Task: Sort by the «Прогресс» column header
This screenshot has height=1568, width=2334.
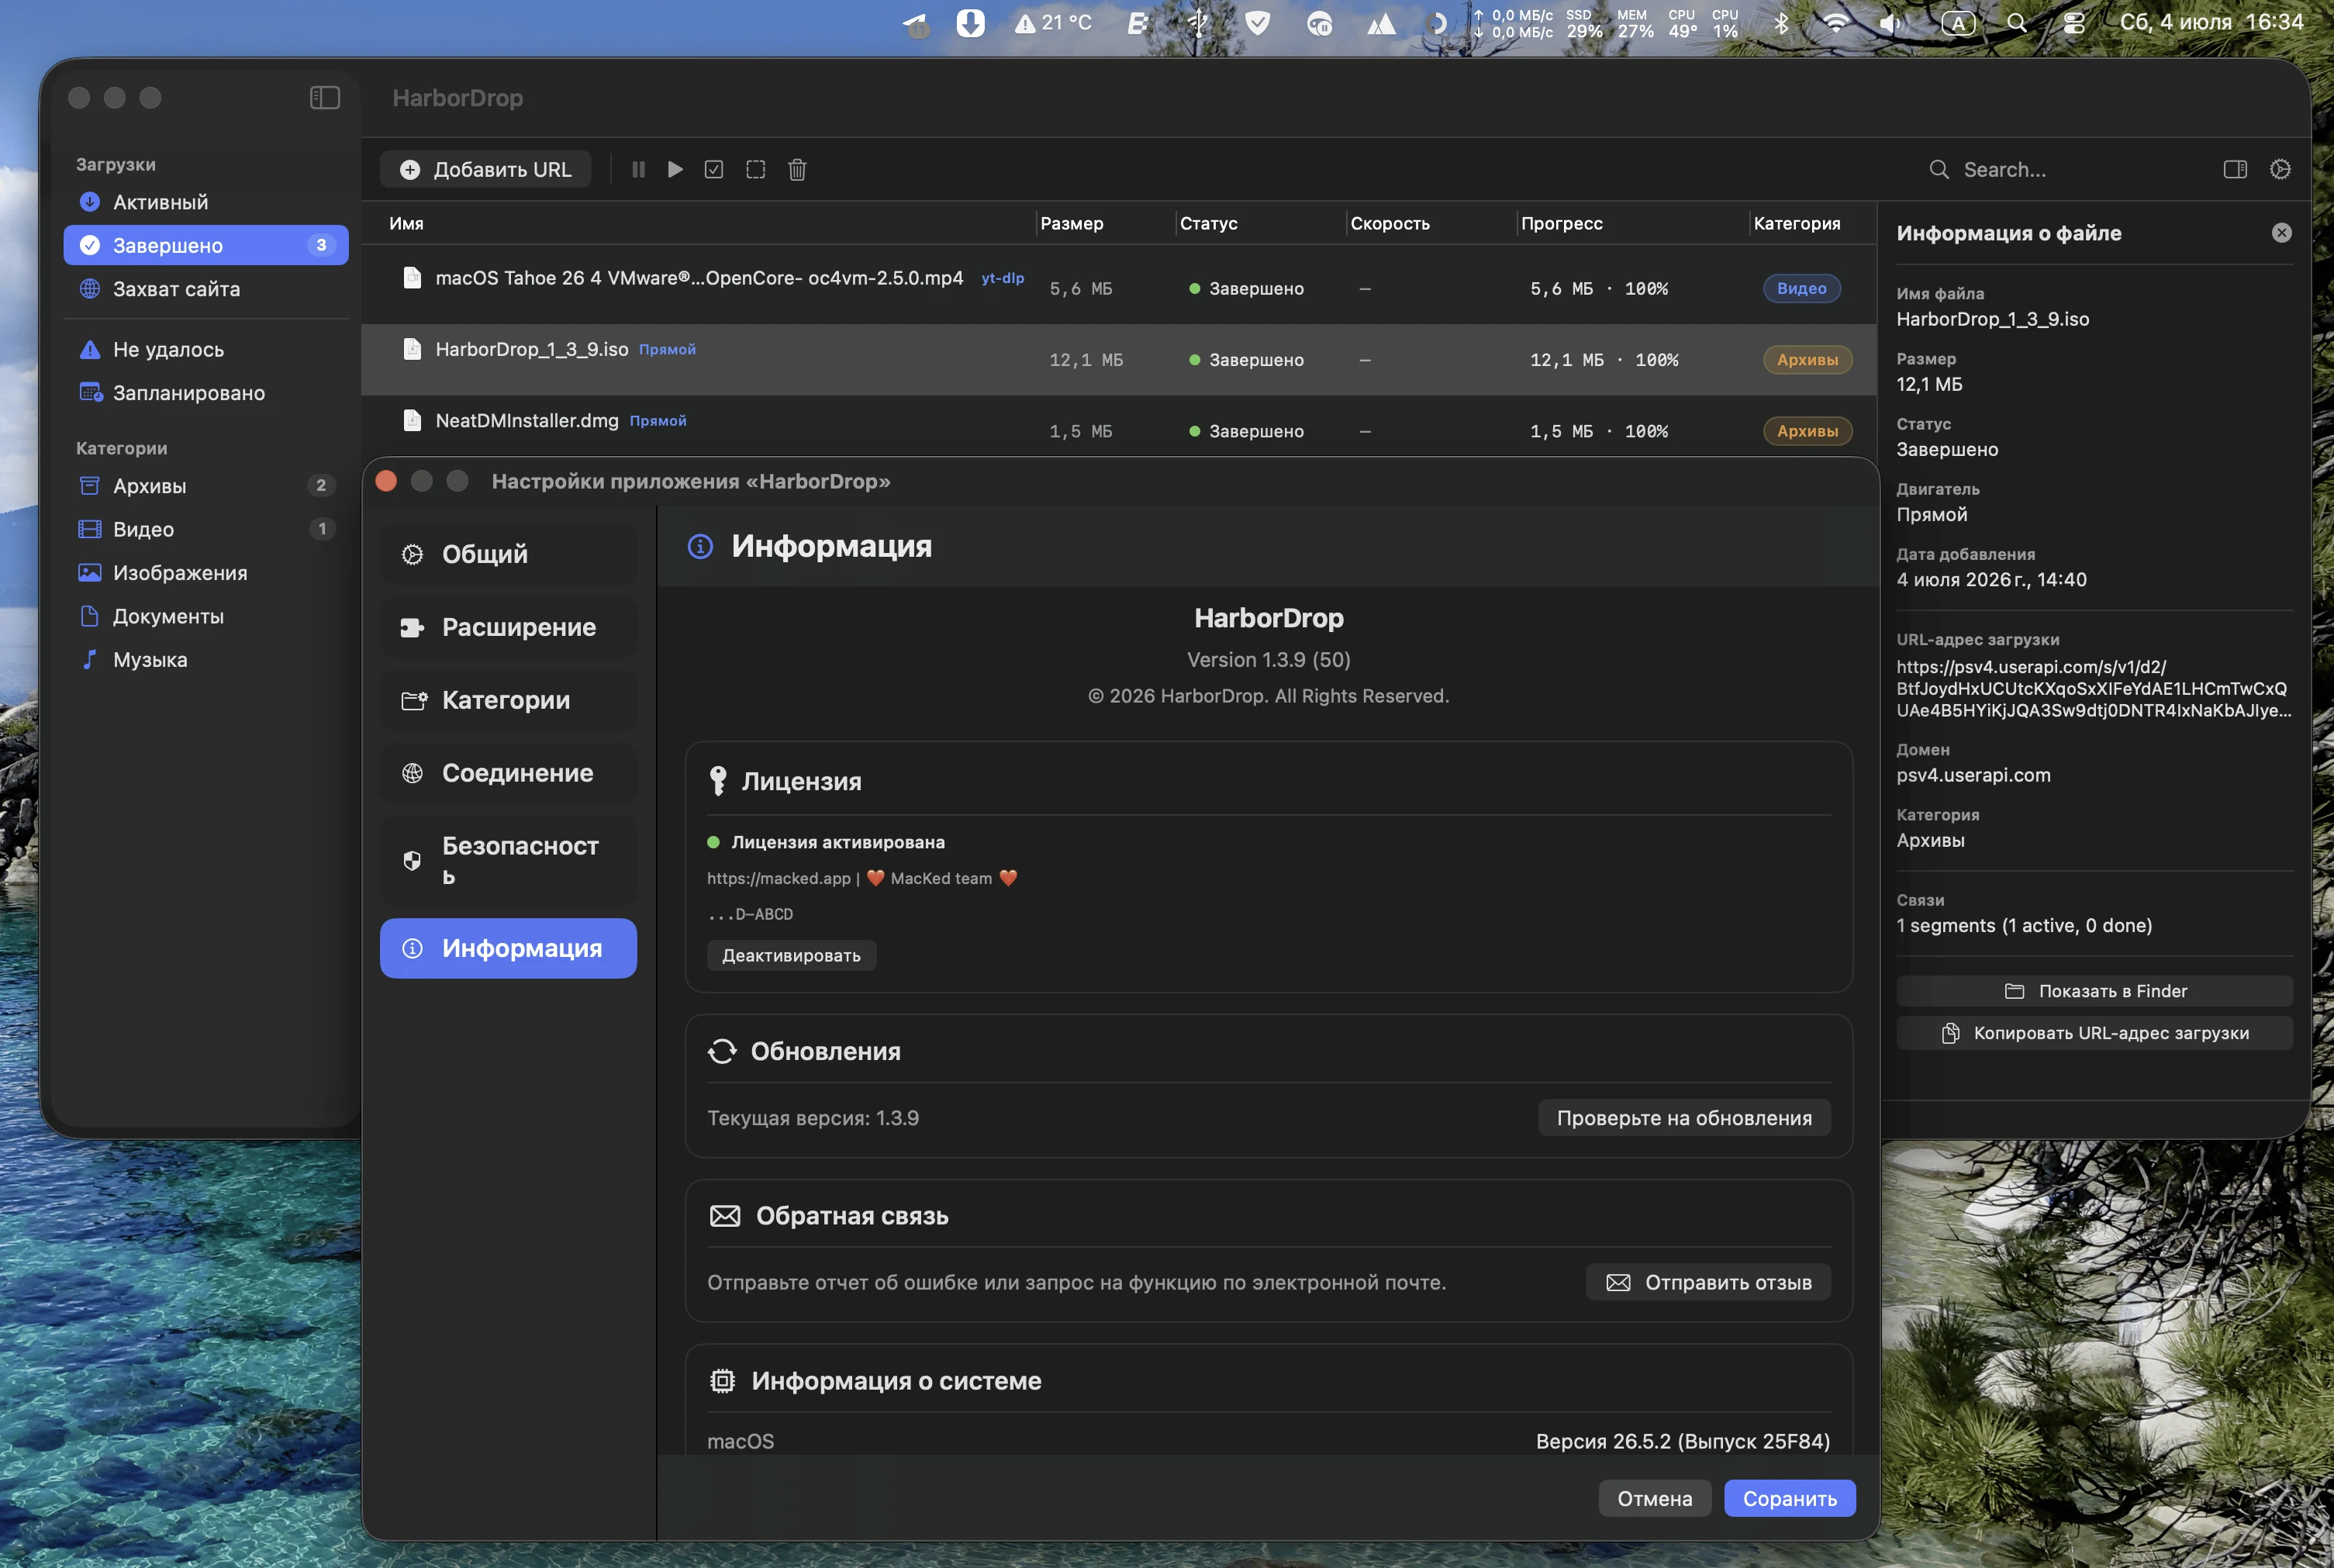Action: 1562,223
